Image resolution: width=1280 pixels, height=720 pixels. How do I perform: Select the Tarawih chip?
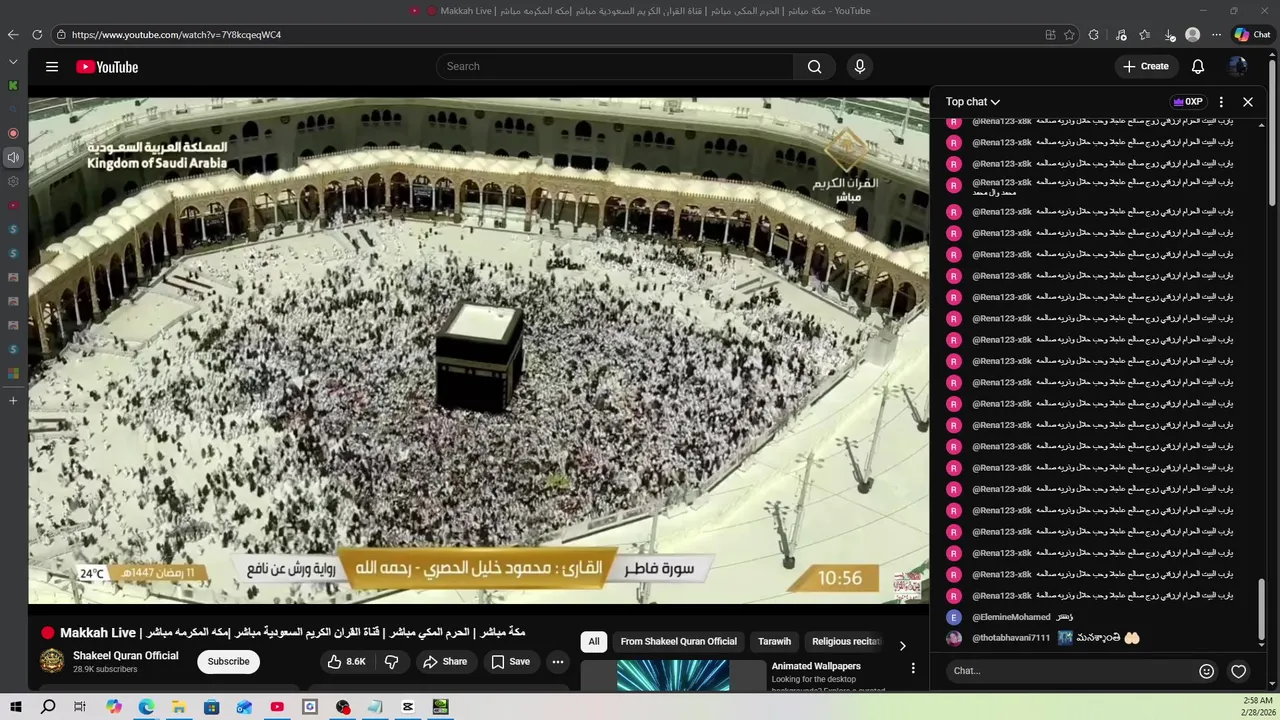(774, 641)
